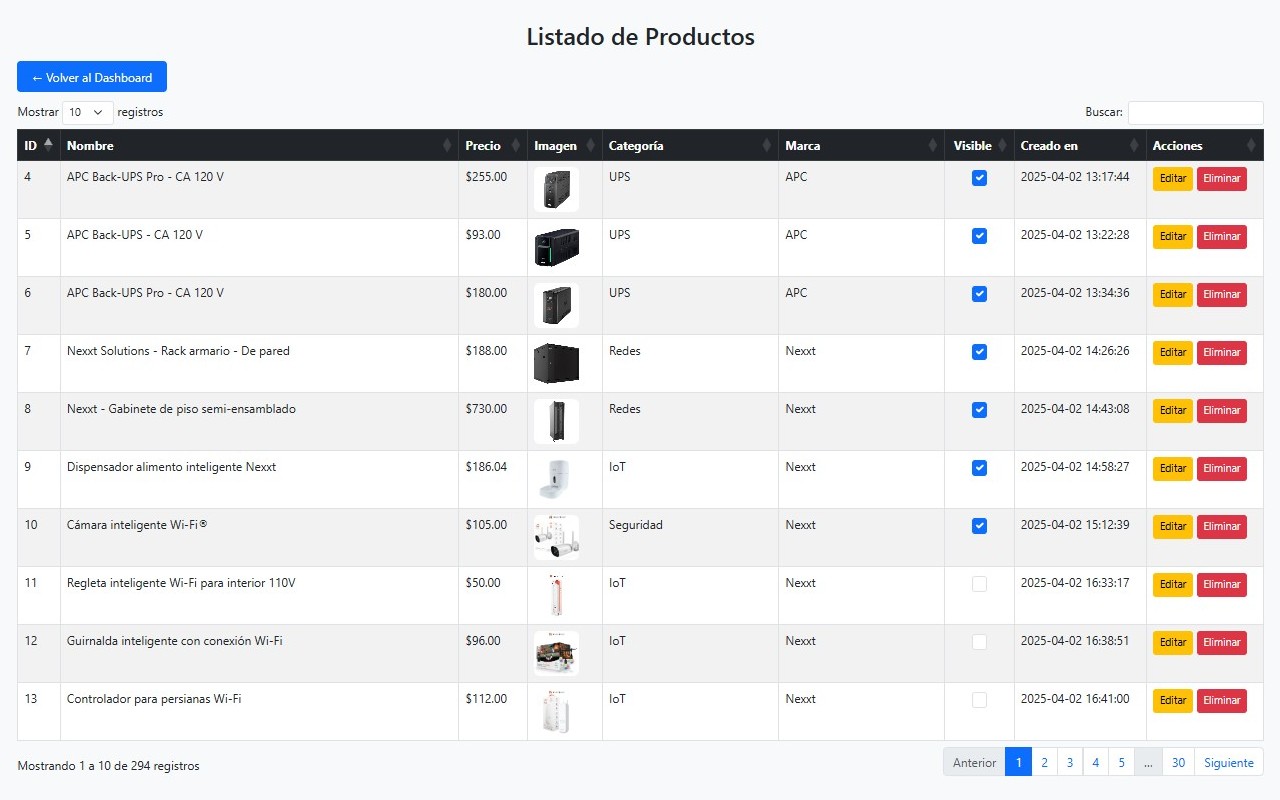Select the Siguiente pagination link
Image resolution: width=1280 pixels, height=800 pixels.
tap(1229, 762)
